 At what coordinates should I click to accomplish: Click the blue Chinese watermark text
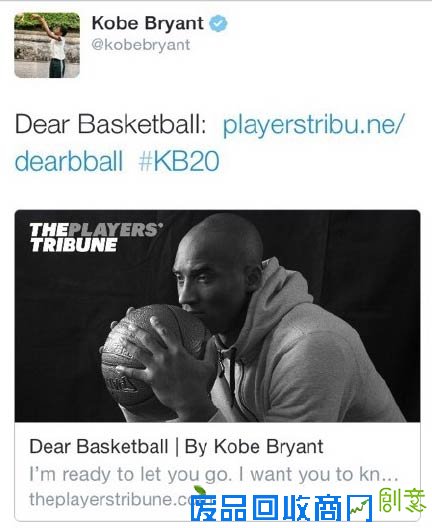pos(281,508)
